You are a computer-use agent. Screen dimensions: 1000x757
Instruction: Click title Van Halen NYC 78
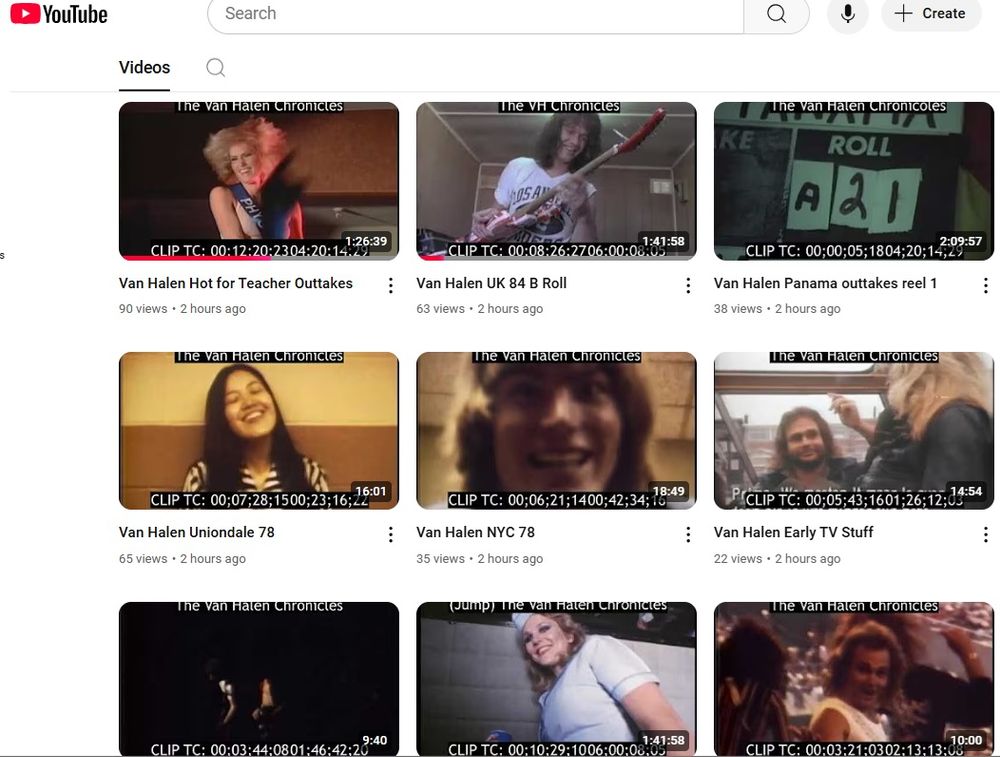(476, 533)
